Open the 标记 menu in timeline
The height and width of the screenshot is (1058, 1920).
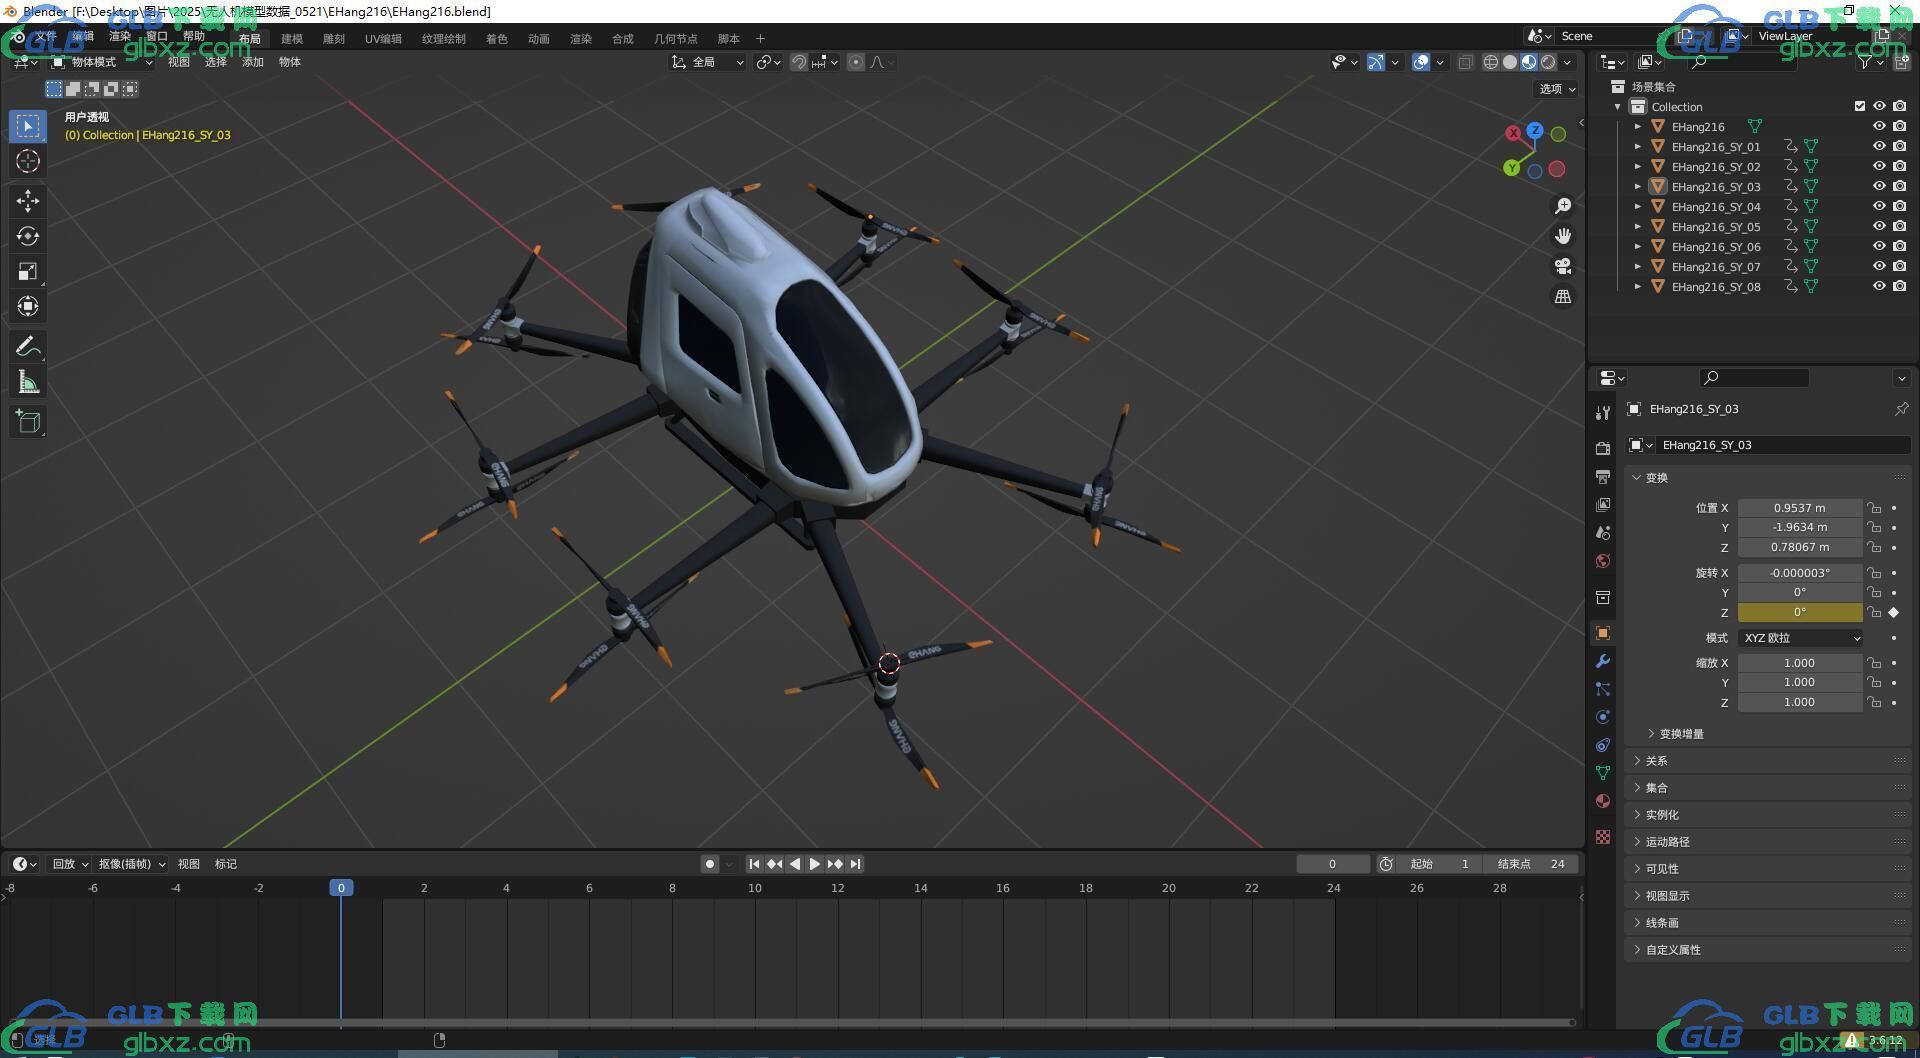tap(226, 864)
